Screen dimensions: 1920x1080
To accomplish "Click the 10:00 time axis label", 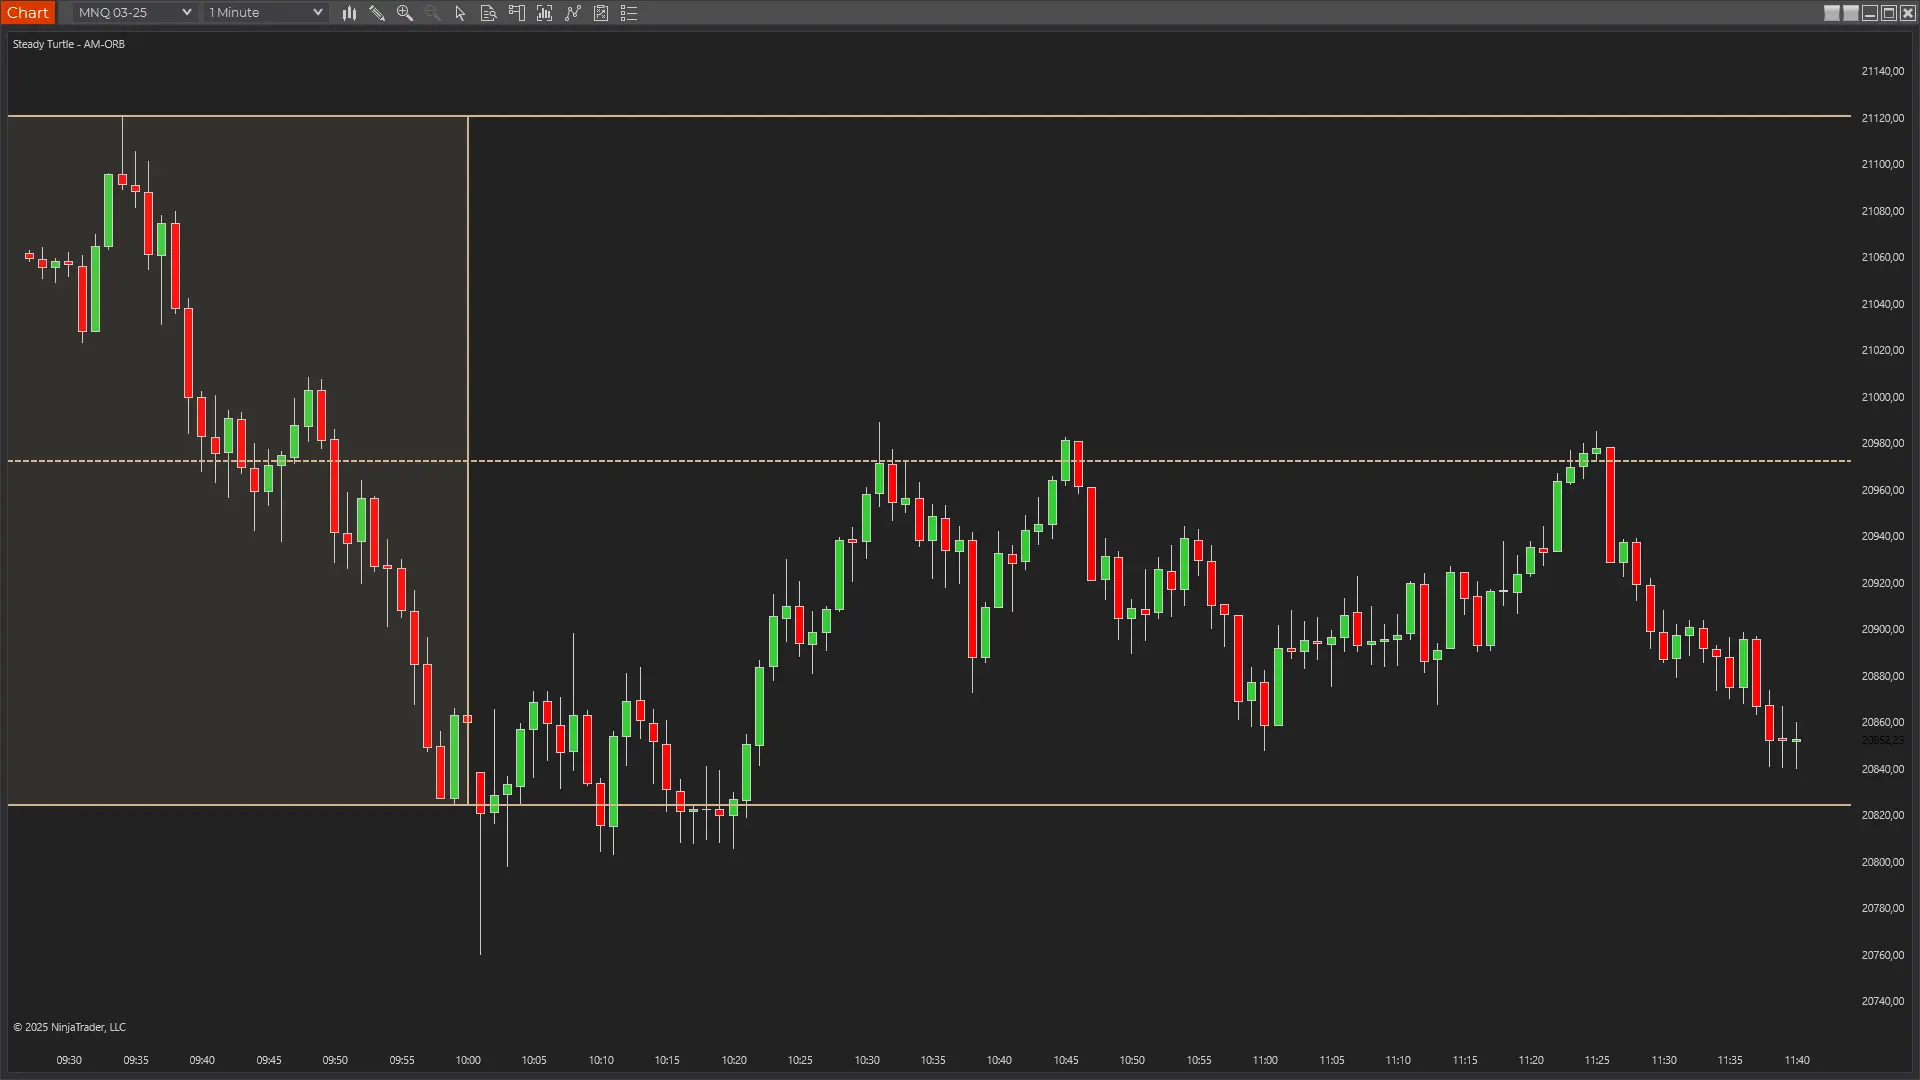I will click(468, 1060).
